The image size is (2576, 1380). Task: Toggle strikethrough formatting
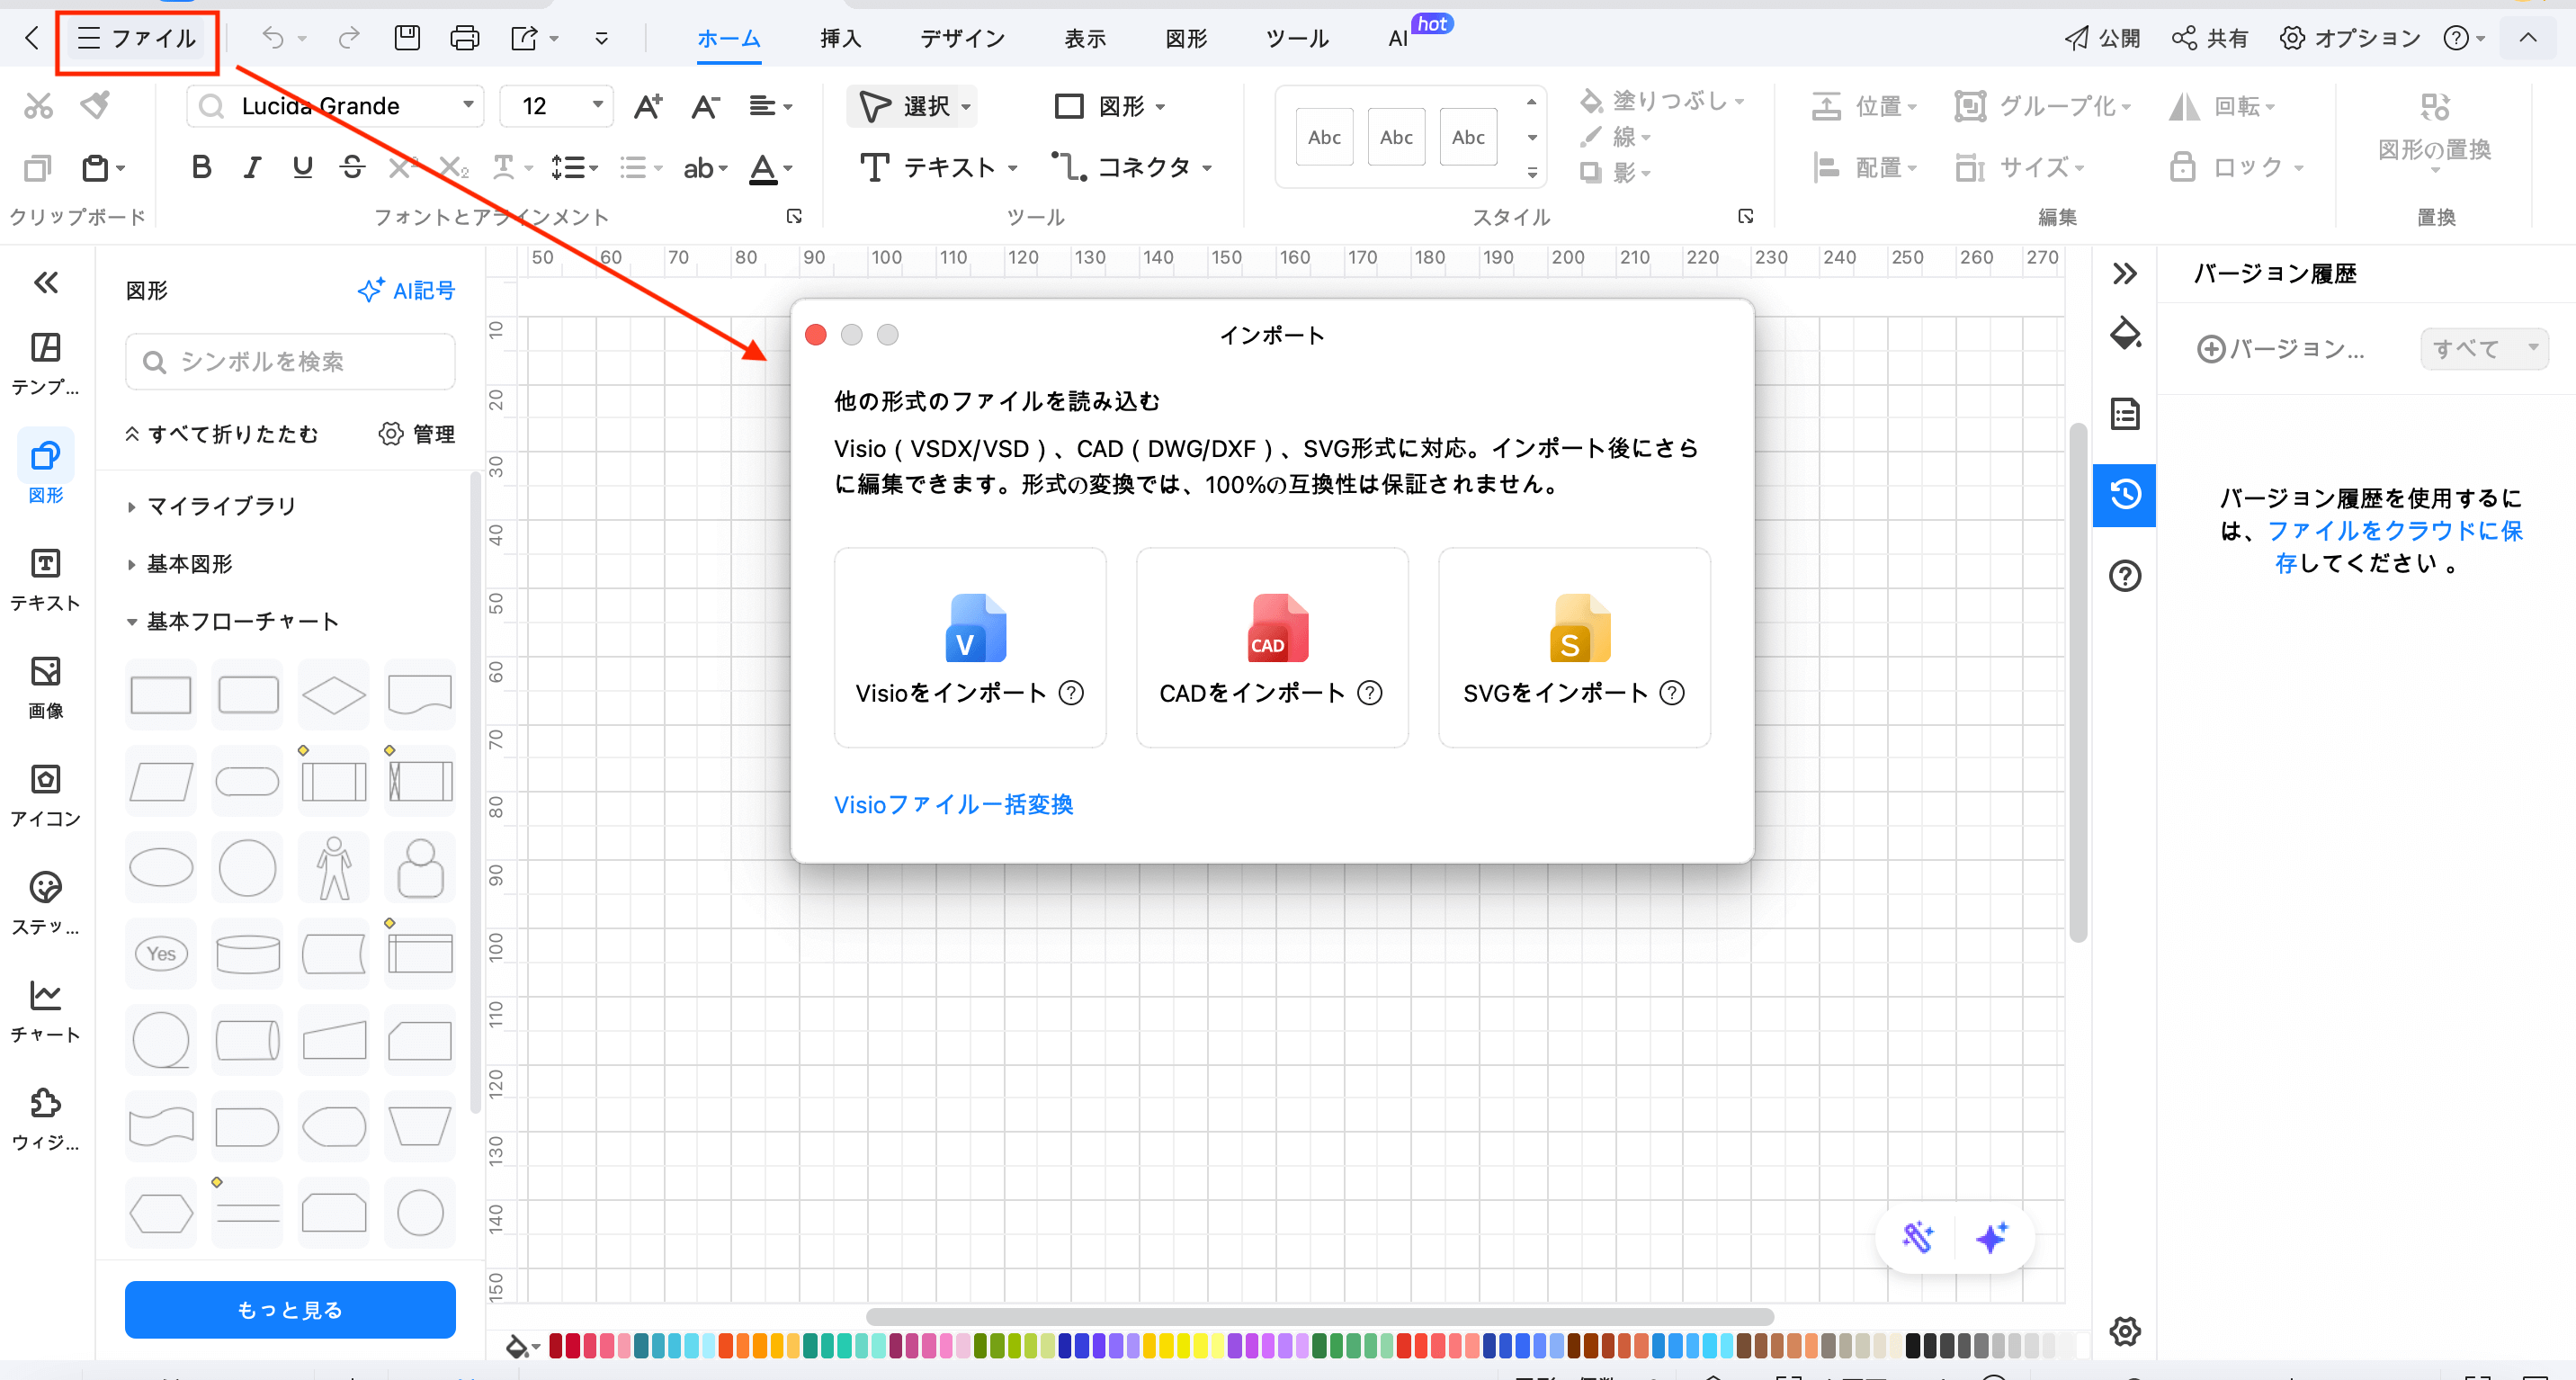pos(352,167)
